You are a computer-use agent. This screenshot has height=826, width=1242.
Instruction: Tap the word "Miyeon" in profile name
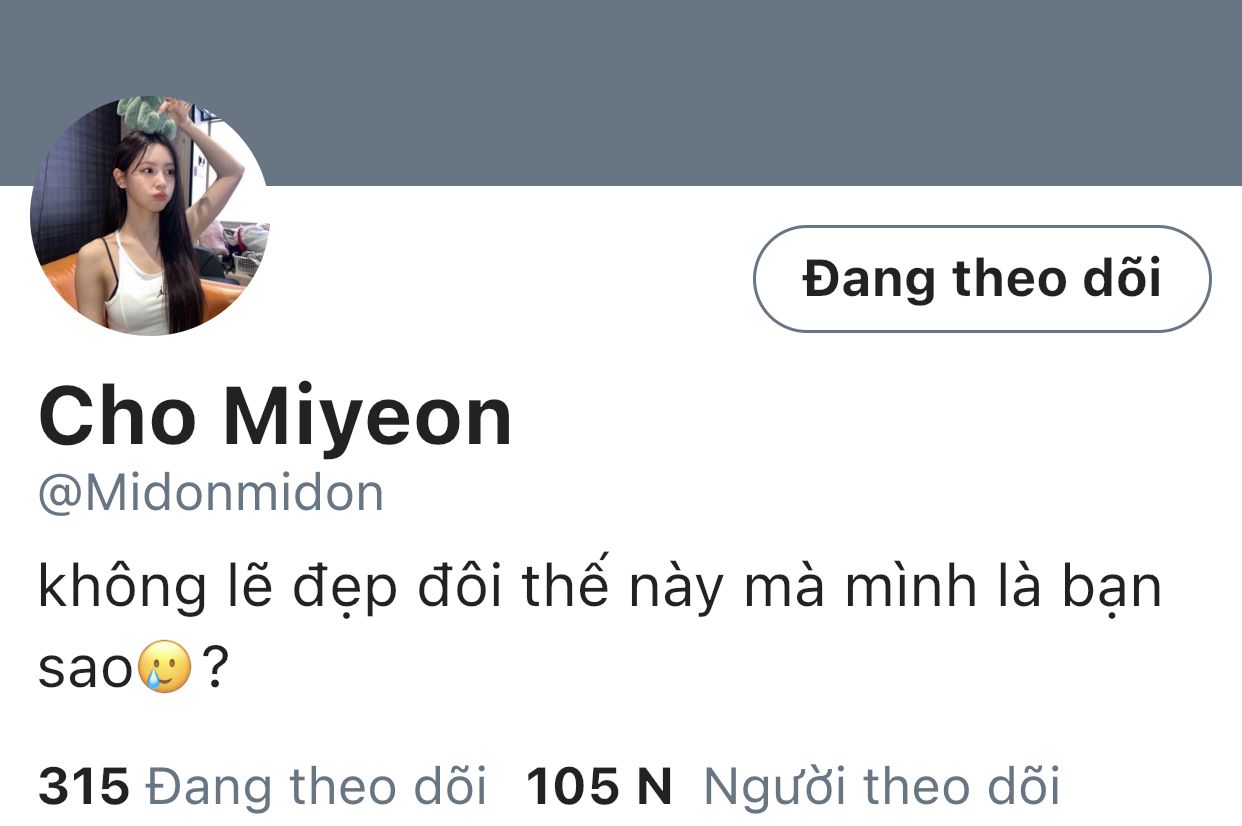tap(367, 416)
